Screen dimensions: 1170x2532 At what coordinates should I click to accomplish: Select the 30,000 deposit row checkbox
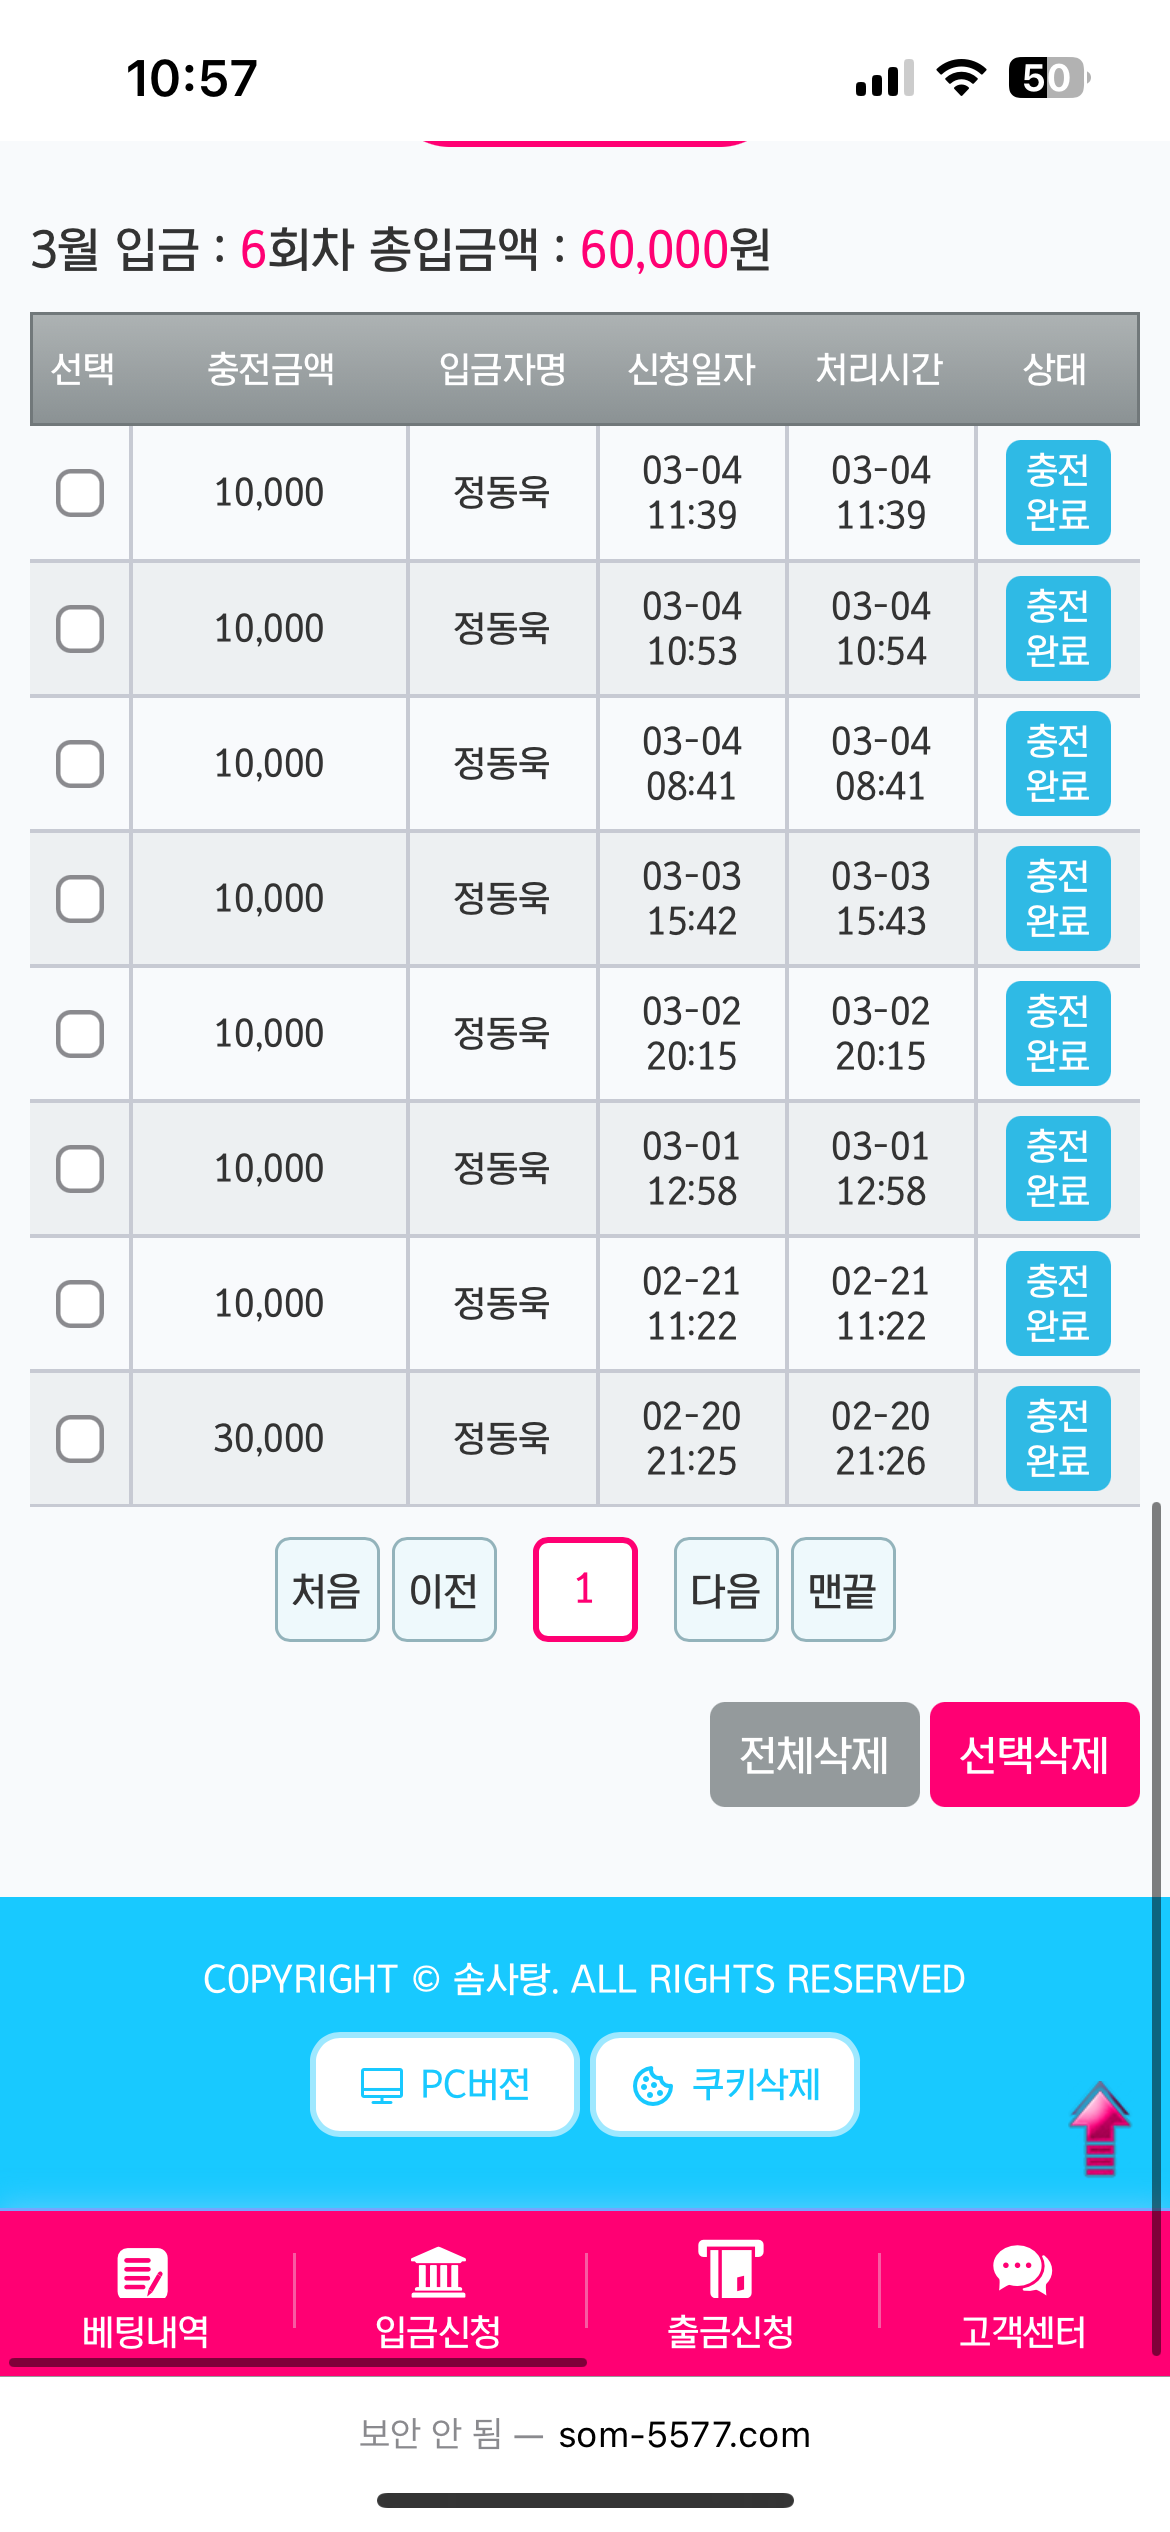pos(80,1439)
